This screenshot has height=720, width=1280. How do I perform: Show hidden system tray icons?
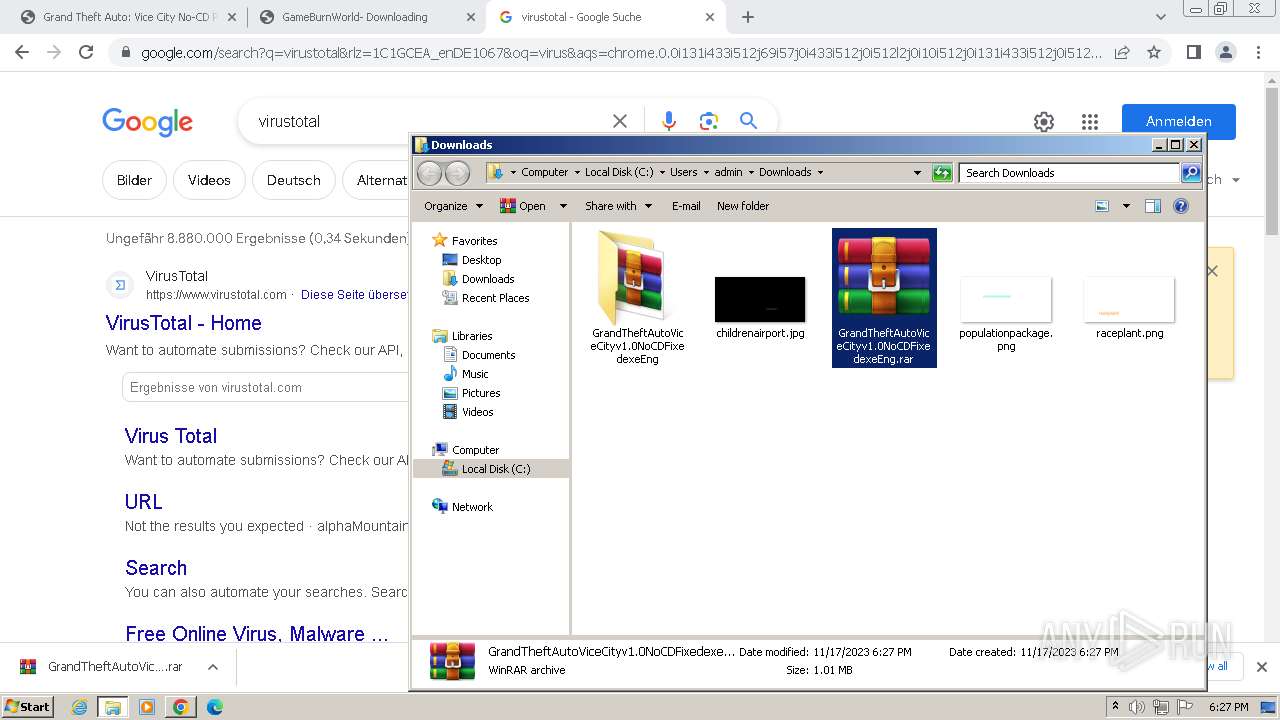click(1115, 707)
